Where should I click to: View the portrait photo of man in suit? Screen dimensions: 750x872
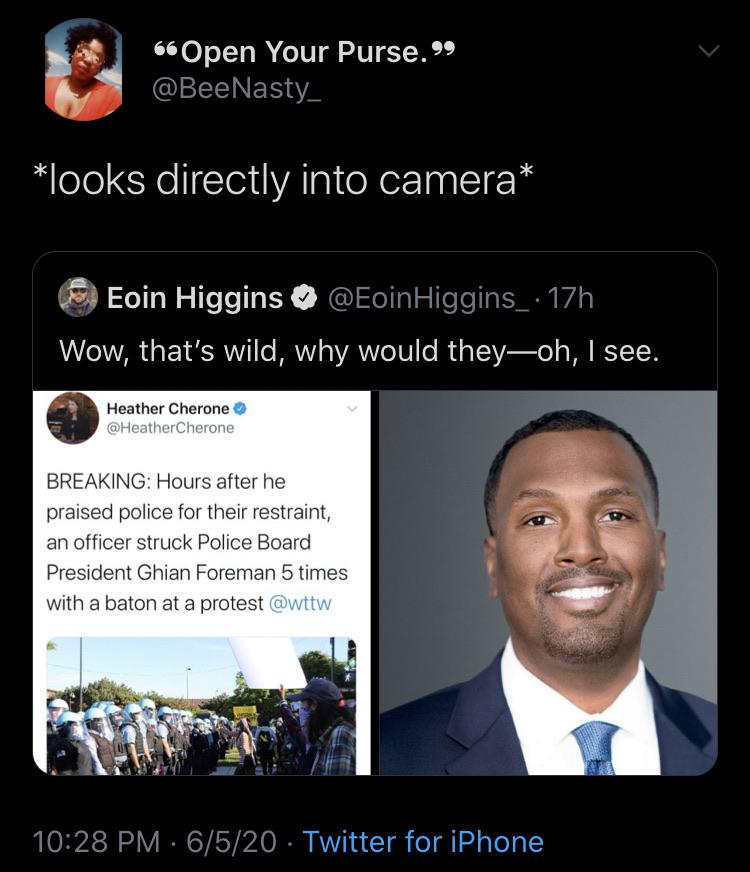pos(549,582)
